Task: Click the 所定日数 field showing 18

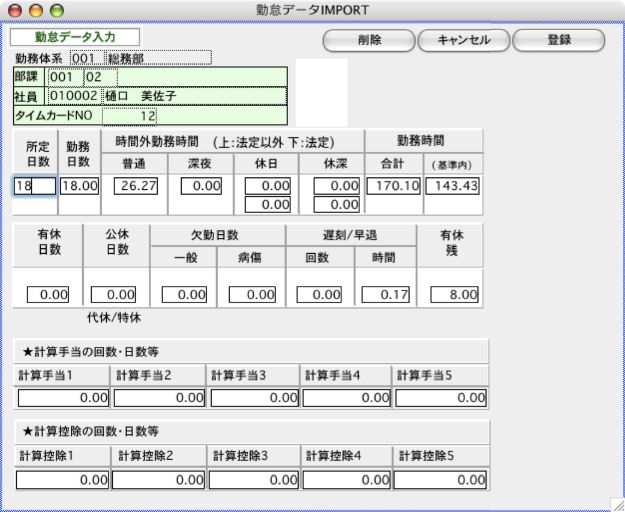Action: pyautogui.click(x=35, y=186)
